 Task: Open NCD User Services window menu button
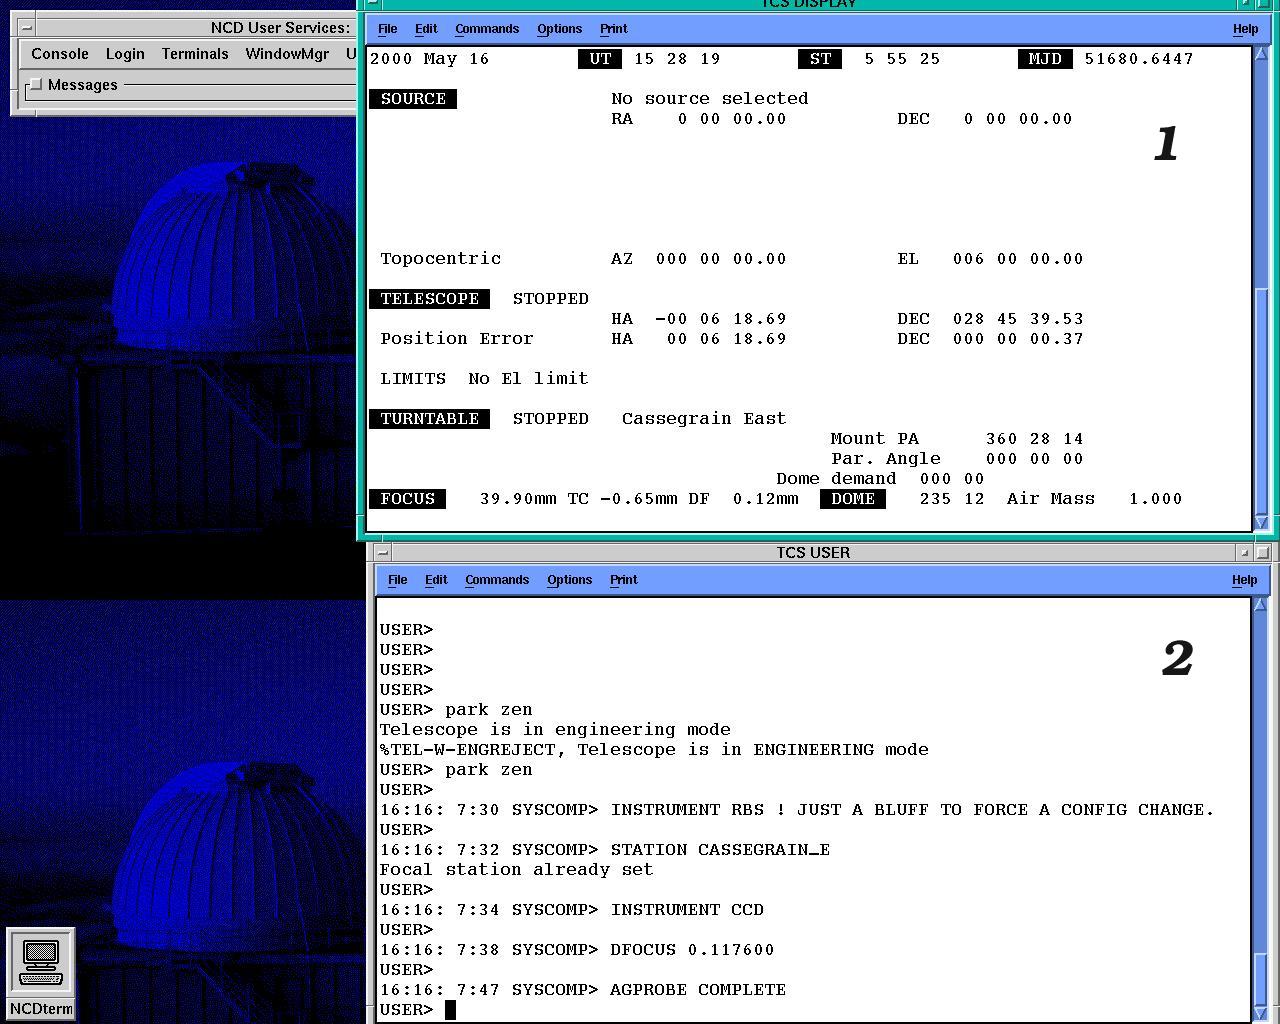[26, 28]
